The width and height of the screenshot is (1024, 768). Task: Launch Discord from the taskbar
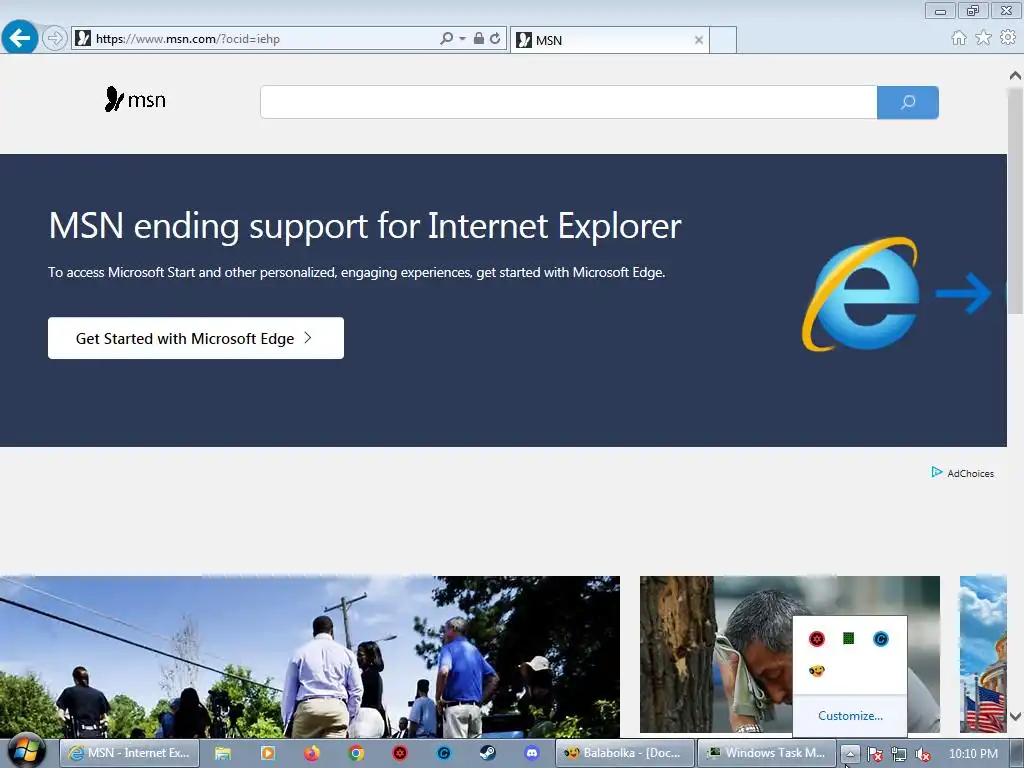tap(532, 754)
